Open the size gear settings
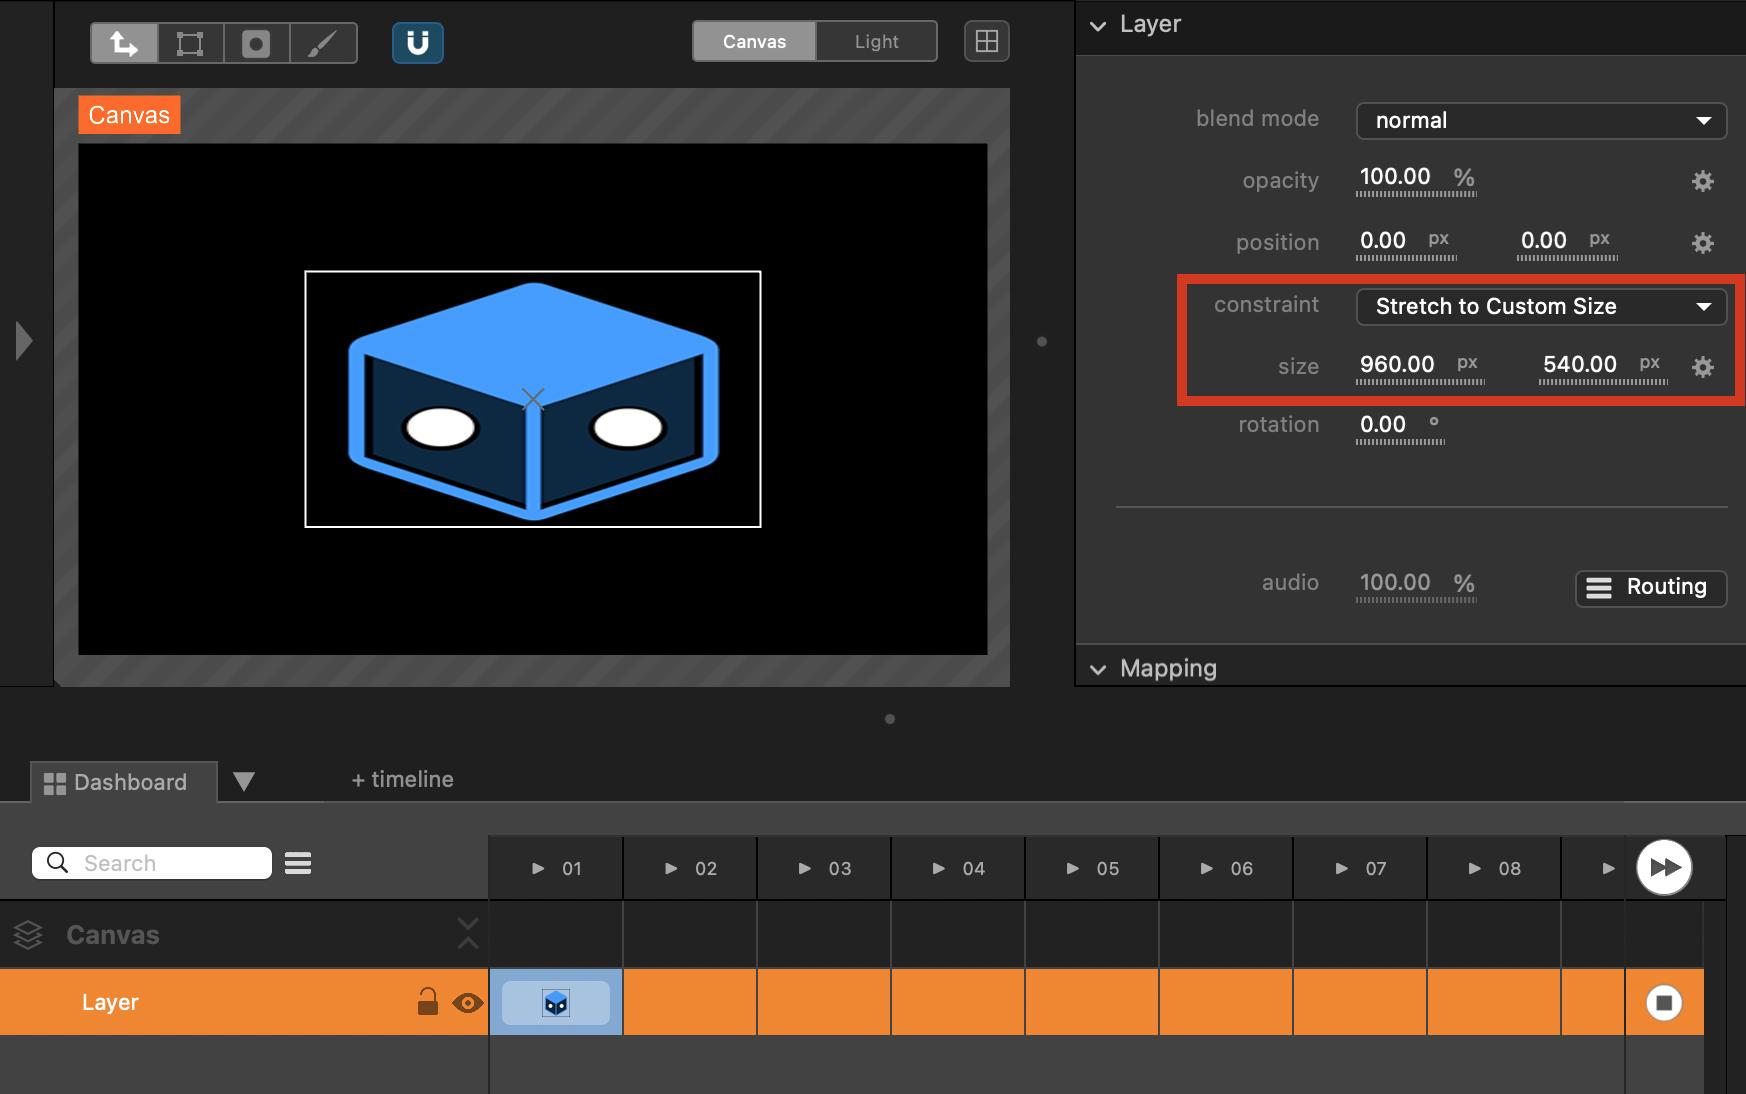 pos(1702,367)
